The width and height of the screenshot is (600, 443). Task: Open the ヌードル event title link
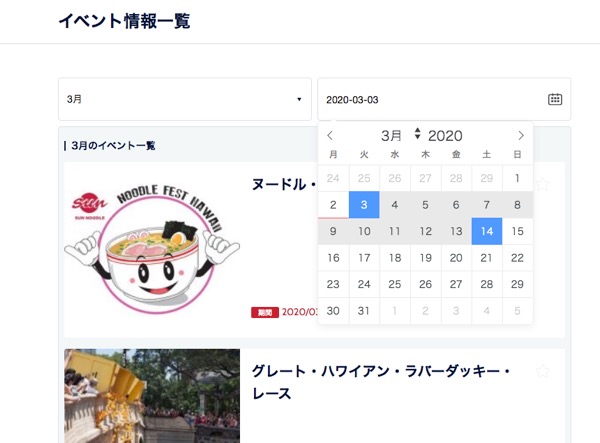[284, 184]
